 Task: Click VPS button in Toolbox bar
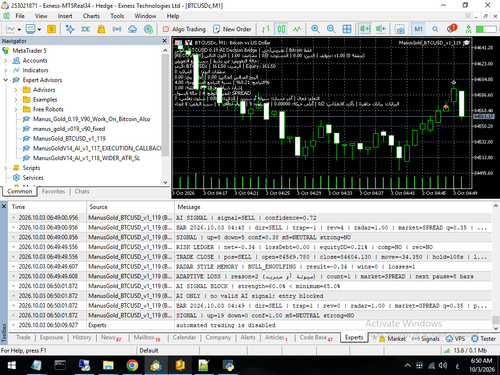click(455, 339)
